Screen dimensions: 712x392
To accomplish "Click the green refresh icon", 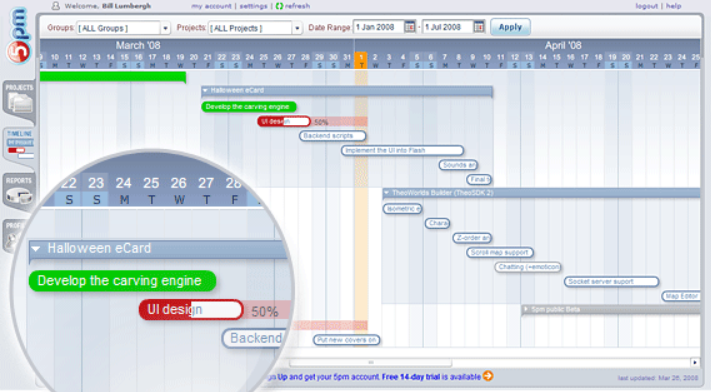I will click(279, 6).
